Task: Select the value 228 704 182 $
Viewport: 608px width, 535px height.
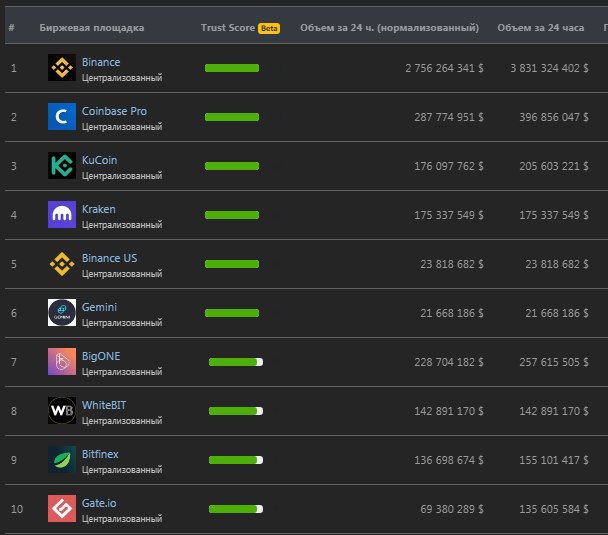Action: coord(449,362)
